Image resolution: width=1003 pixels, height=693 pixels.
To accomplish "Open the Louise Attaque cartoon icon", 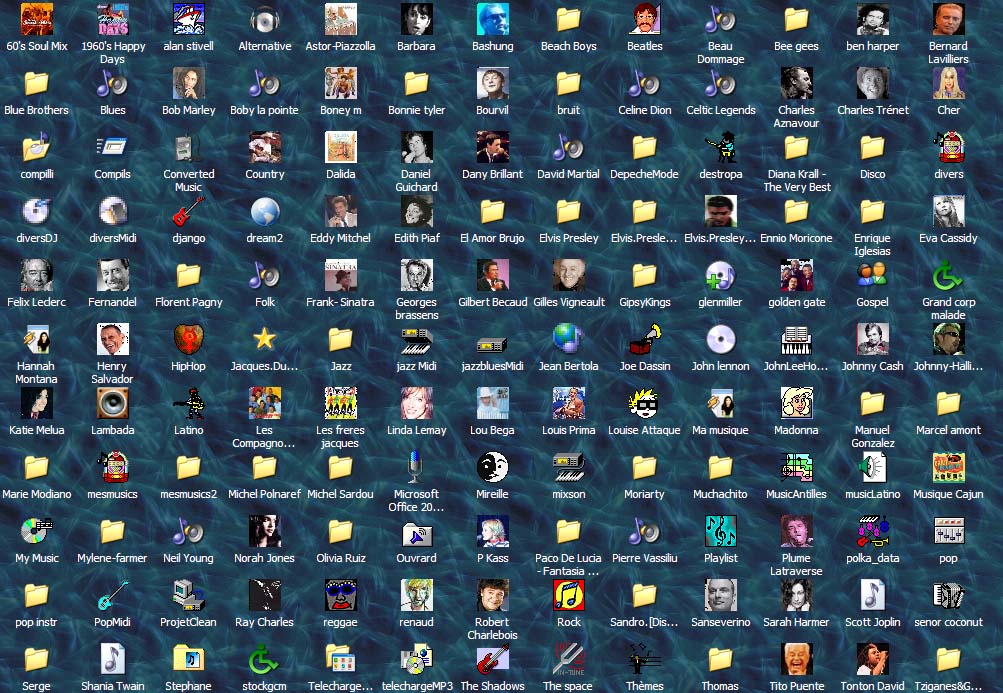I will 645,403.
